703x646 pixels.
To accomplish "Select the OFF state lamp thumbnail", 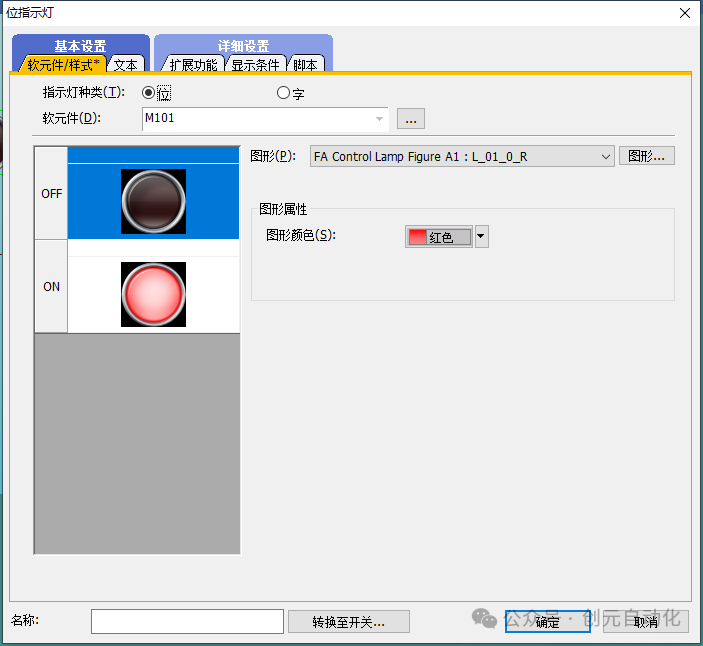I will [153, 201].
